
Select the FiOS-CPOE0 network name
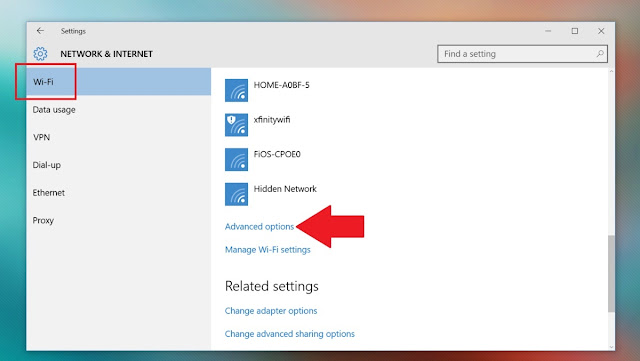tap(277, 154)
